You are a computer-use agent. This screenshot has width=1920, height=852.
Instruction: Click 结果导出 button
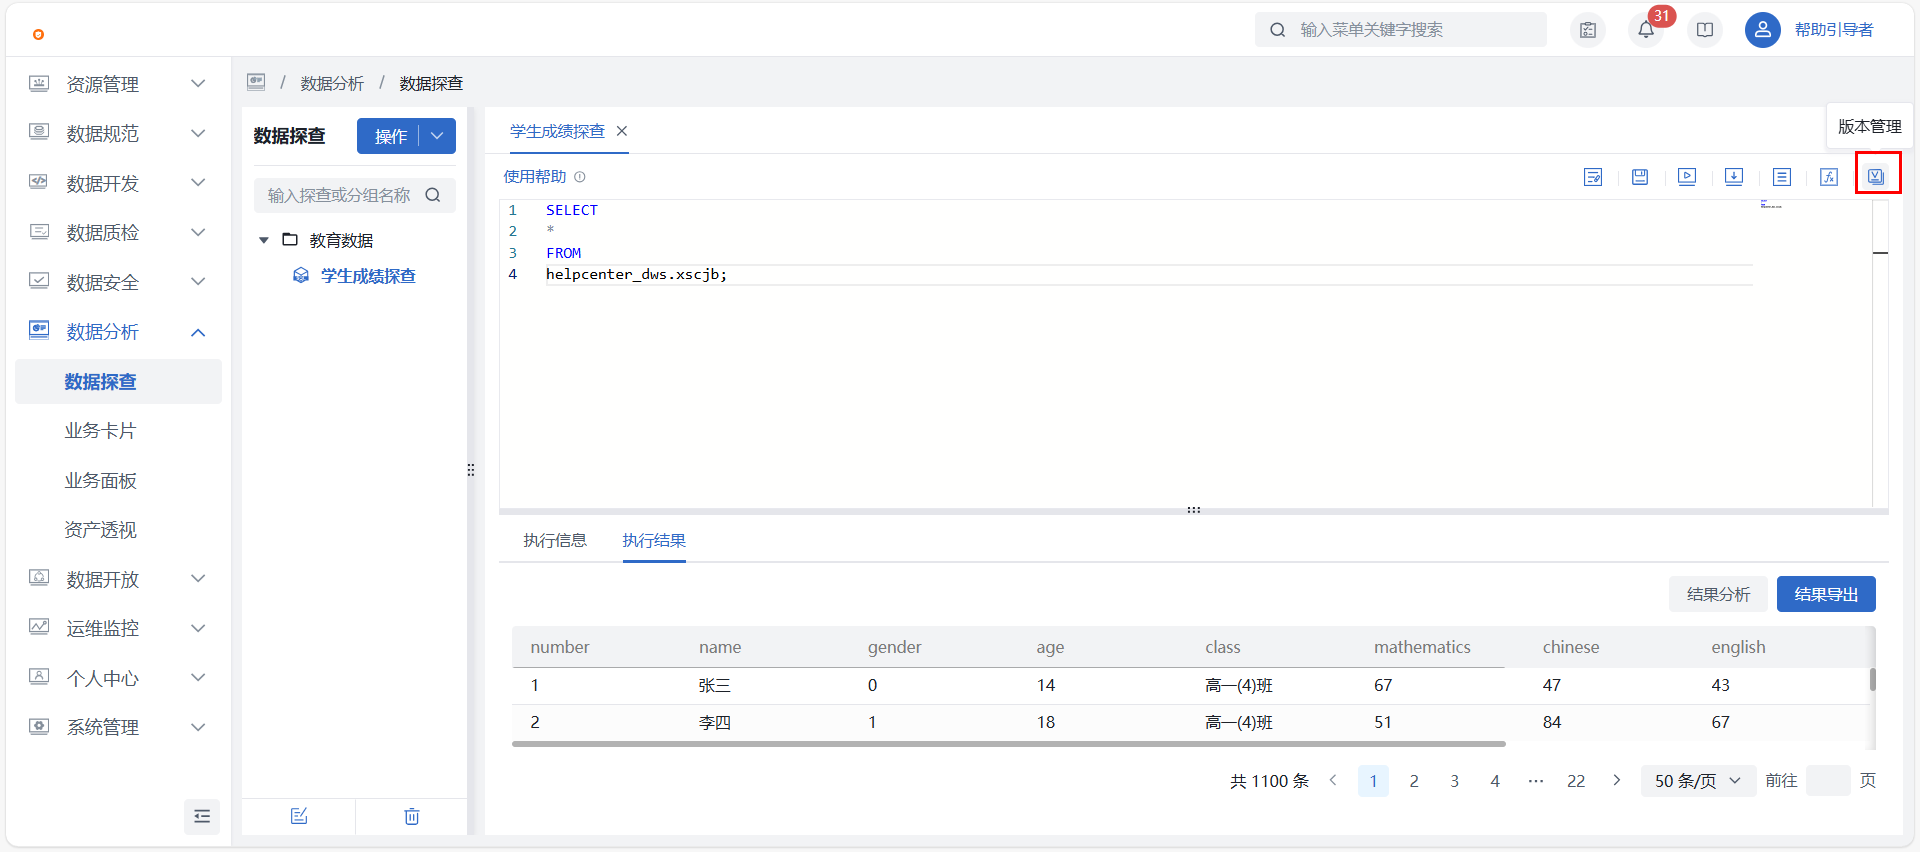coord(1826,594)
